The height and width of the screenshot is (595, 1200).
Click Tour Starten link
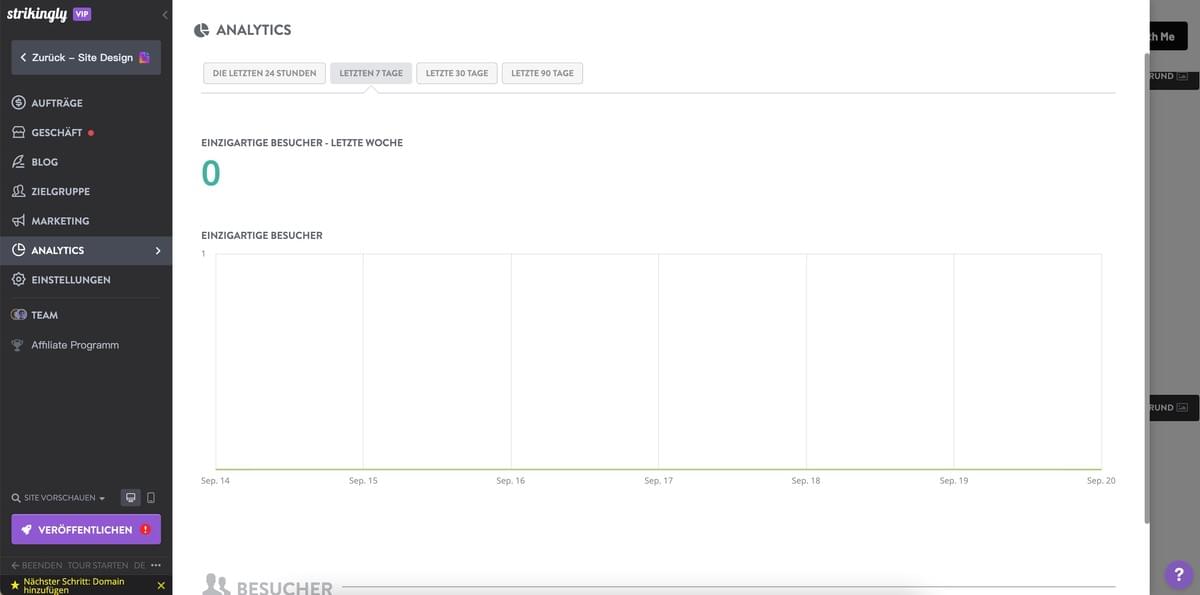[97, 566]
